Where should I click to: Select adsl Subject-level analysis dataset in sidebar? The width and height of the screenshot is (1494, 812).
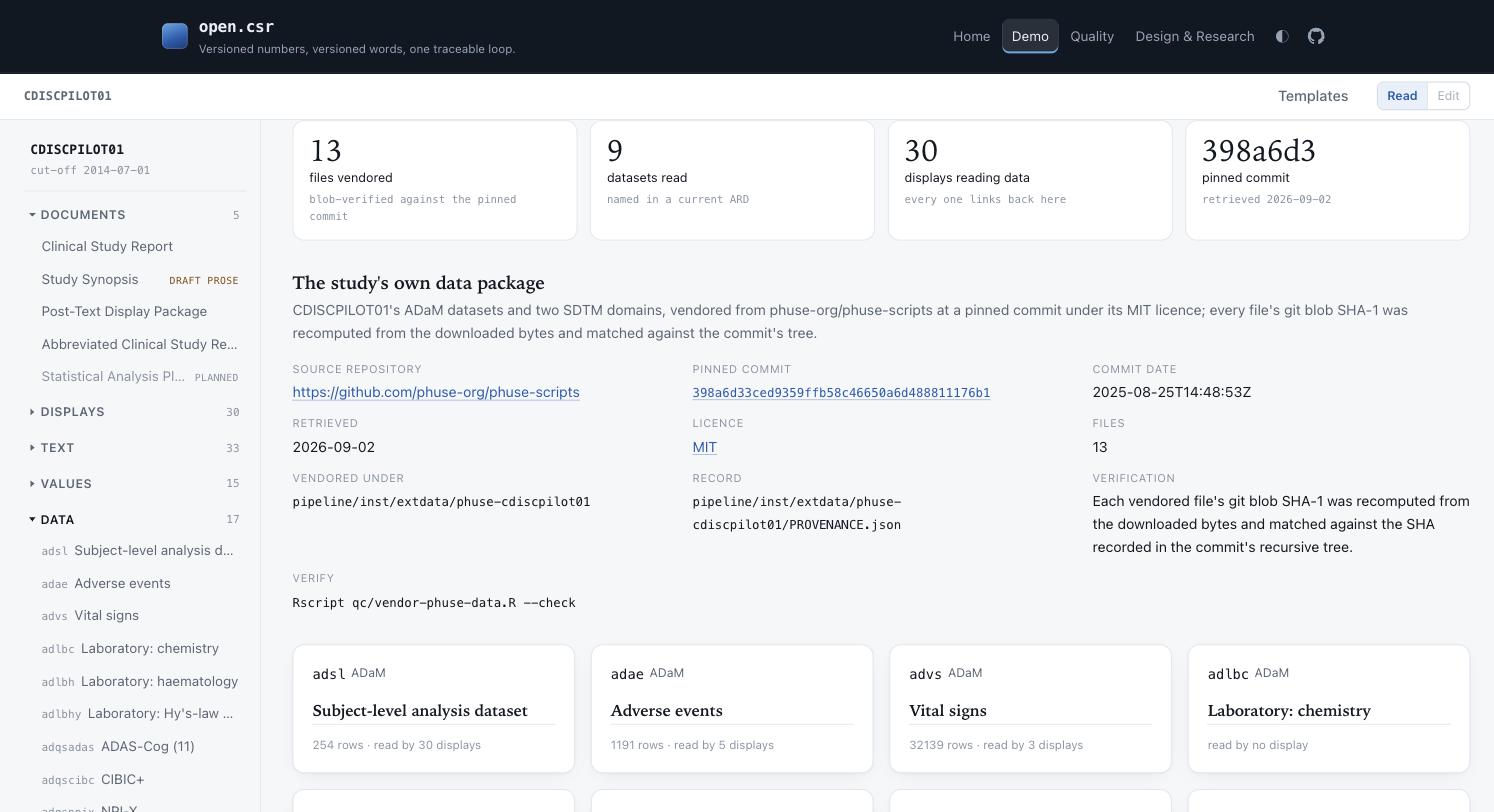pyautogui.click(x=140, y=551)
